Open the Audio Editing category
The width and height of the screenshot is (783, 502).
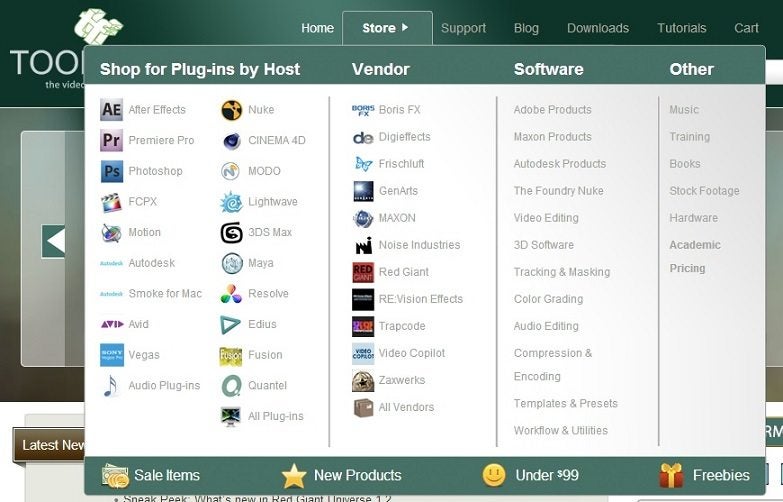[546, 326]
